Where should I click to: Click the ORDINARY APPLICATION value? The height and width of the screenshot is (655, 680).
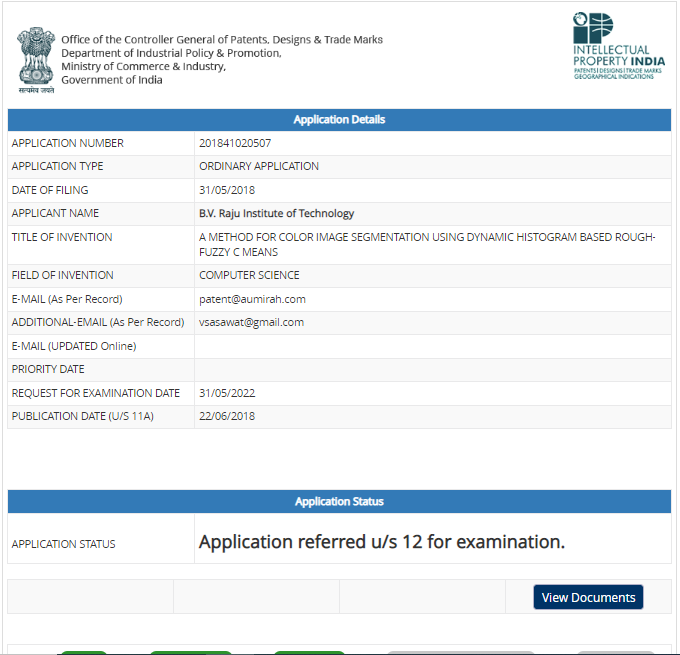point(259,166)
